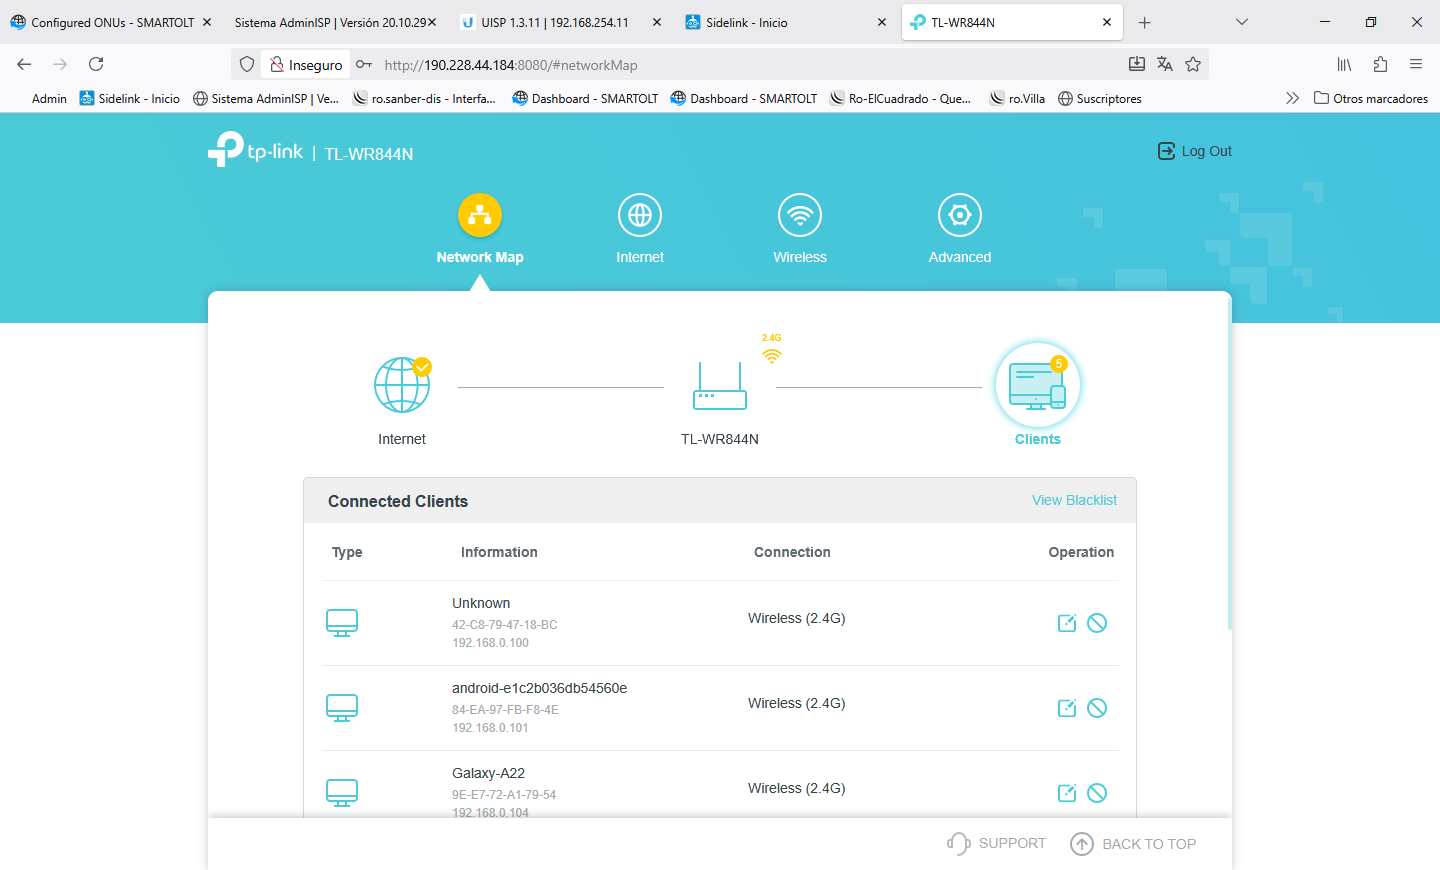This screenshot has width=1440, height=870.
Task: Block the Galaxy-A22 client device
Action: 1097,793
